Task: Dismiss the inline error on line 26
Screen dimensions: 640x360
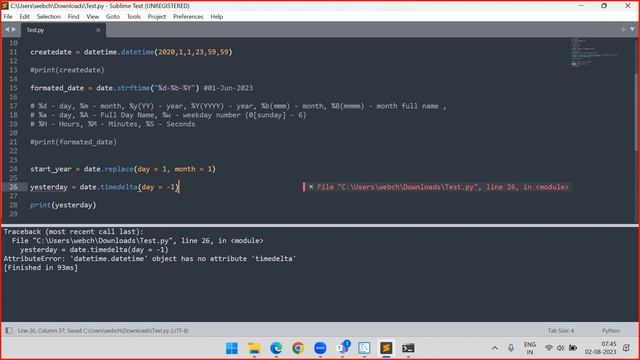Action: pyautogui.click(x=311, y=187)
